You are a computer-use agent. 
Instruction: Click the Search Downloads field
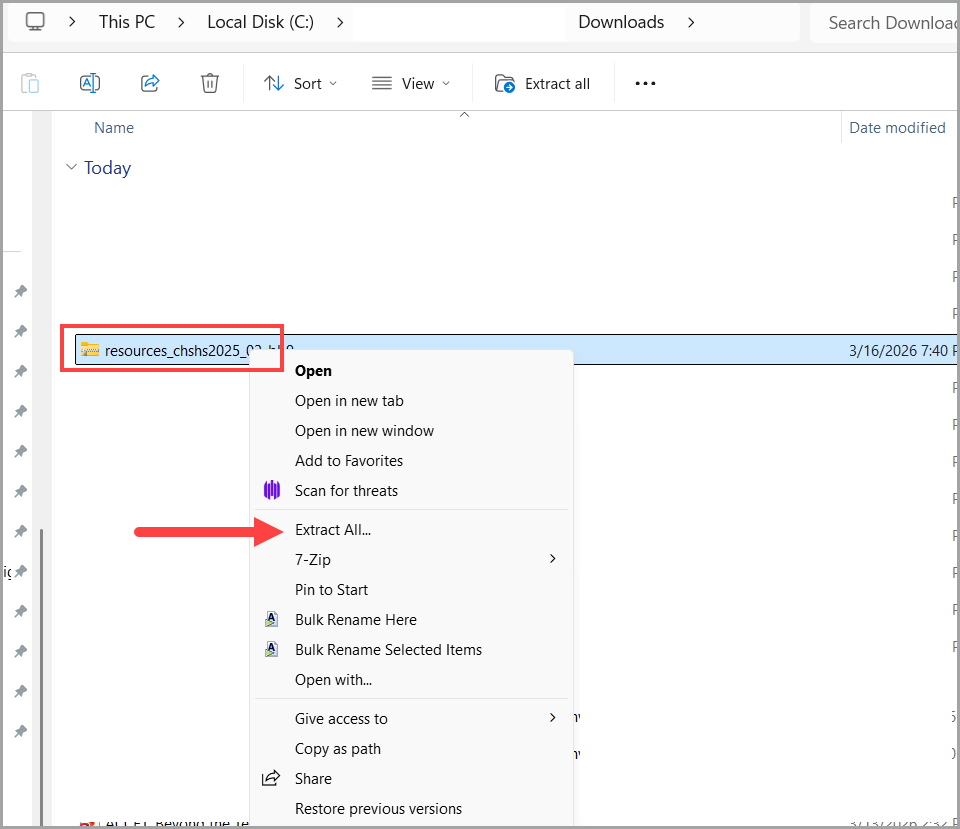(x=885, y=23)
